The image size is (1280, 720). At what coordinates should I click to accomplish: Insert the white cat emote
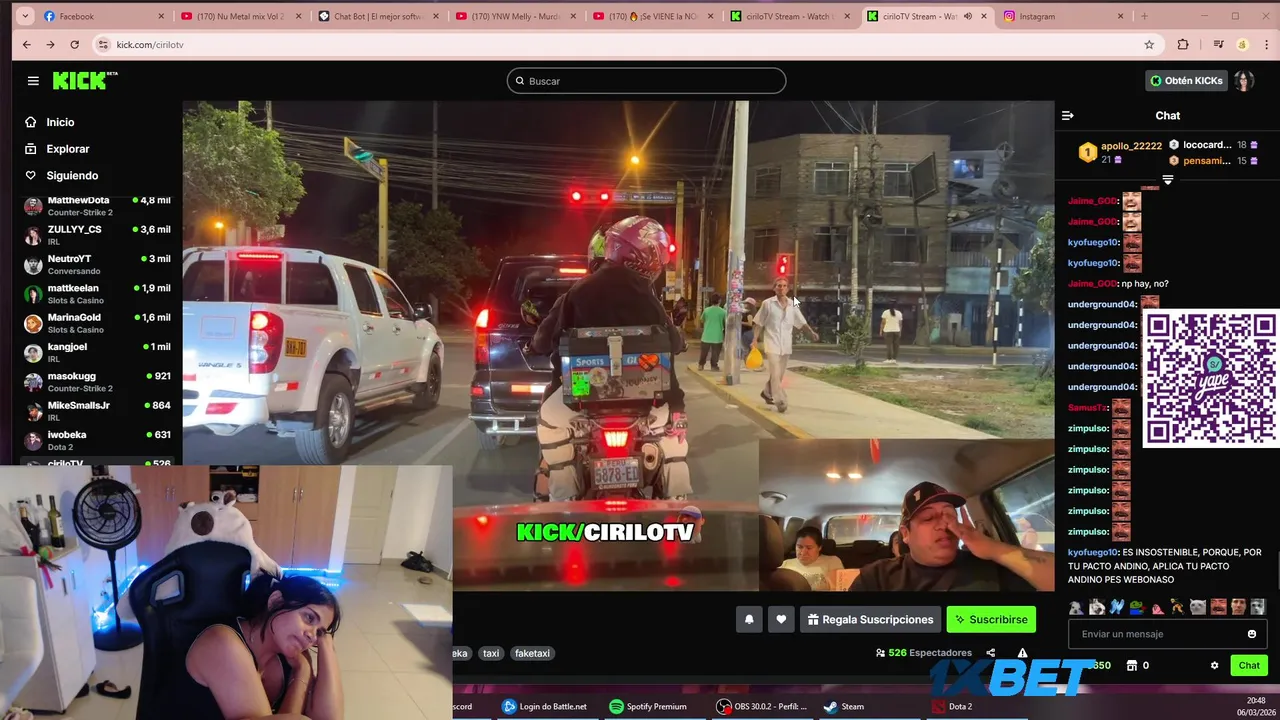1198,607
